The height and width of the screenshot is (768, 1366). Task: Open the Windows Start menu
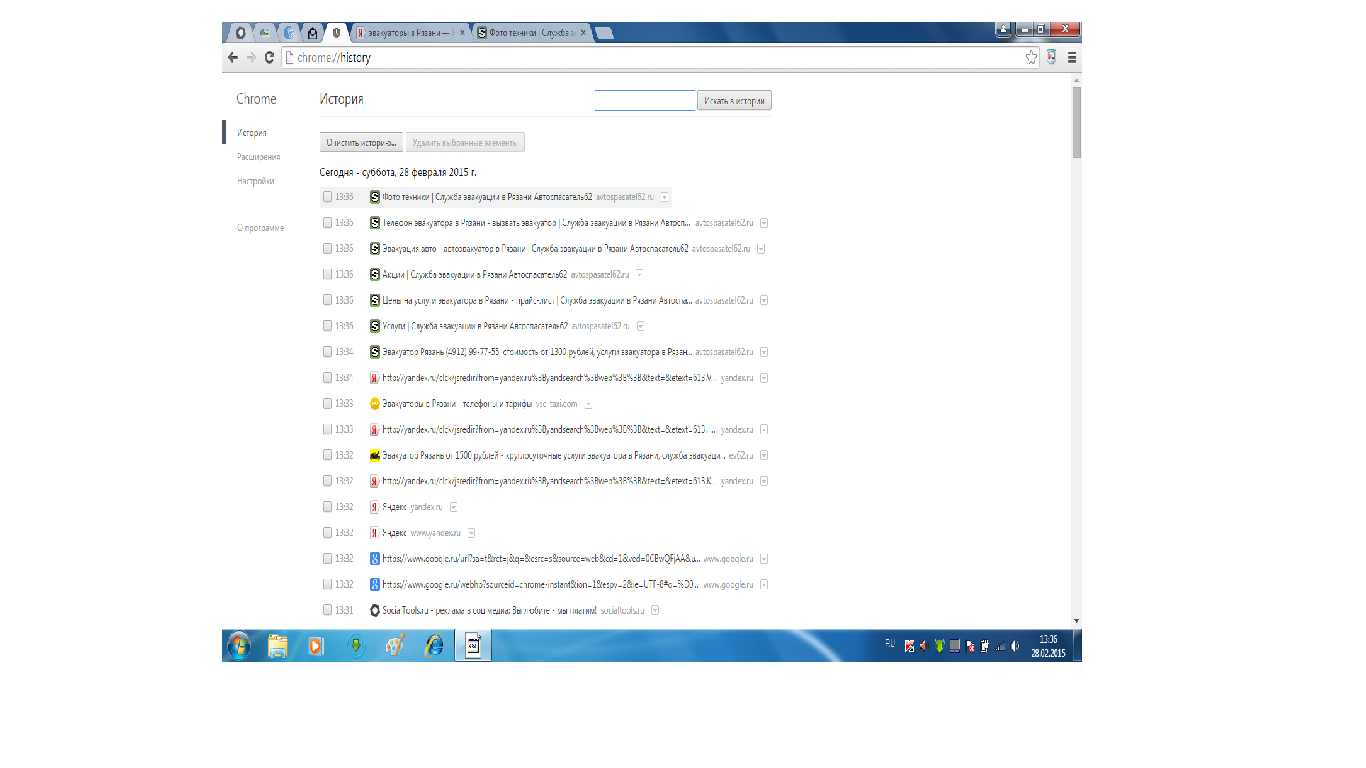coord(239,646)
